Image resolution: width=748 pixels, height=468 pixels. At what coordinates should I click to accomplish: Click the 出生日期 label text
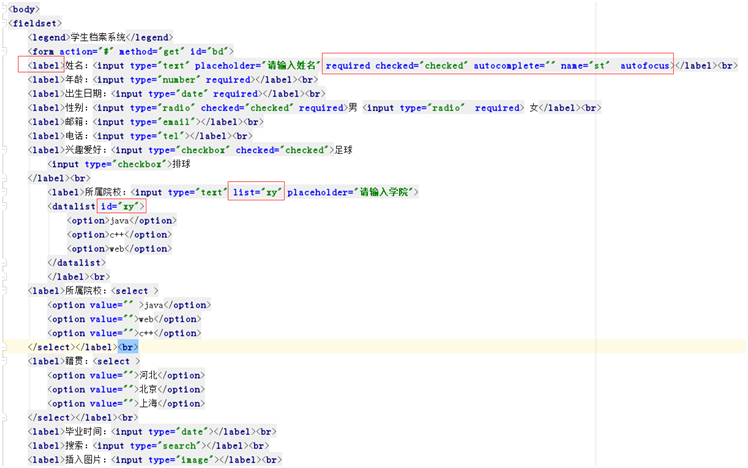click(x=83, y=94)
